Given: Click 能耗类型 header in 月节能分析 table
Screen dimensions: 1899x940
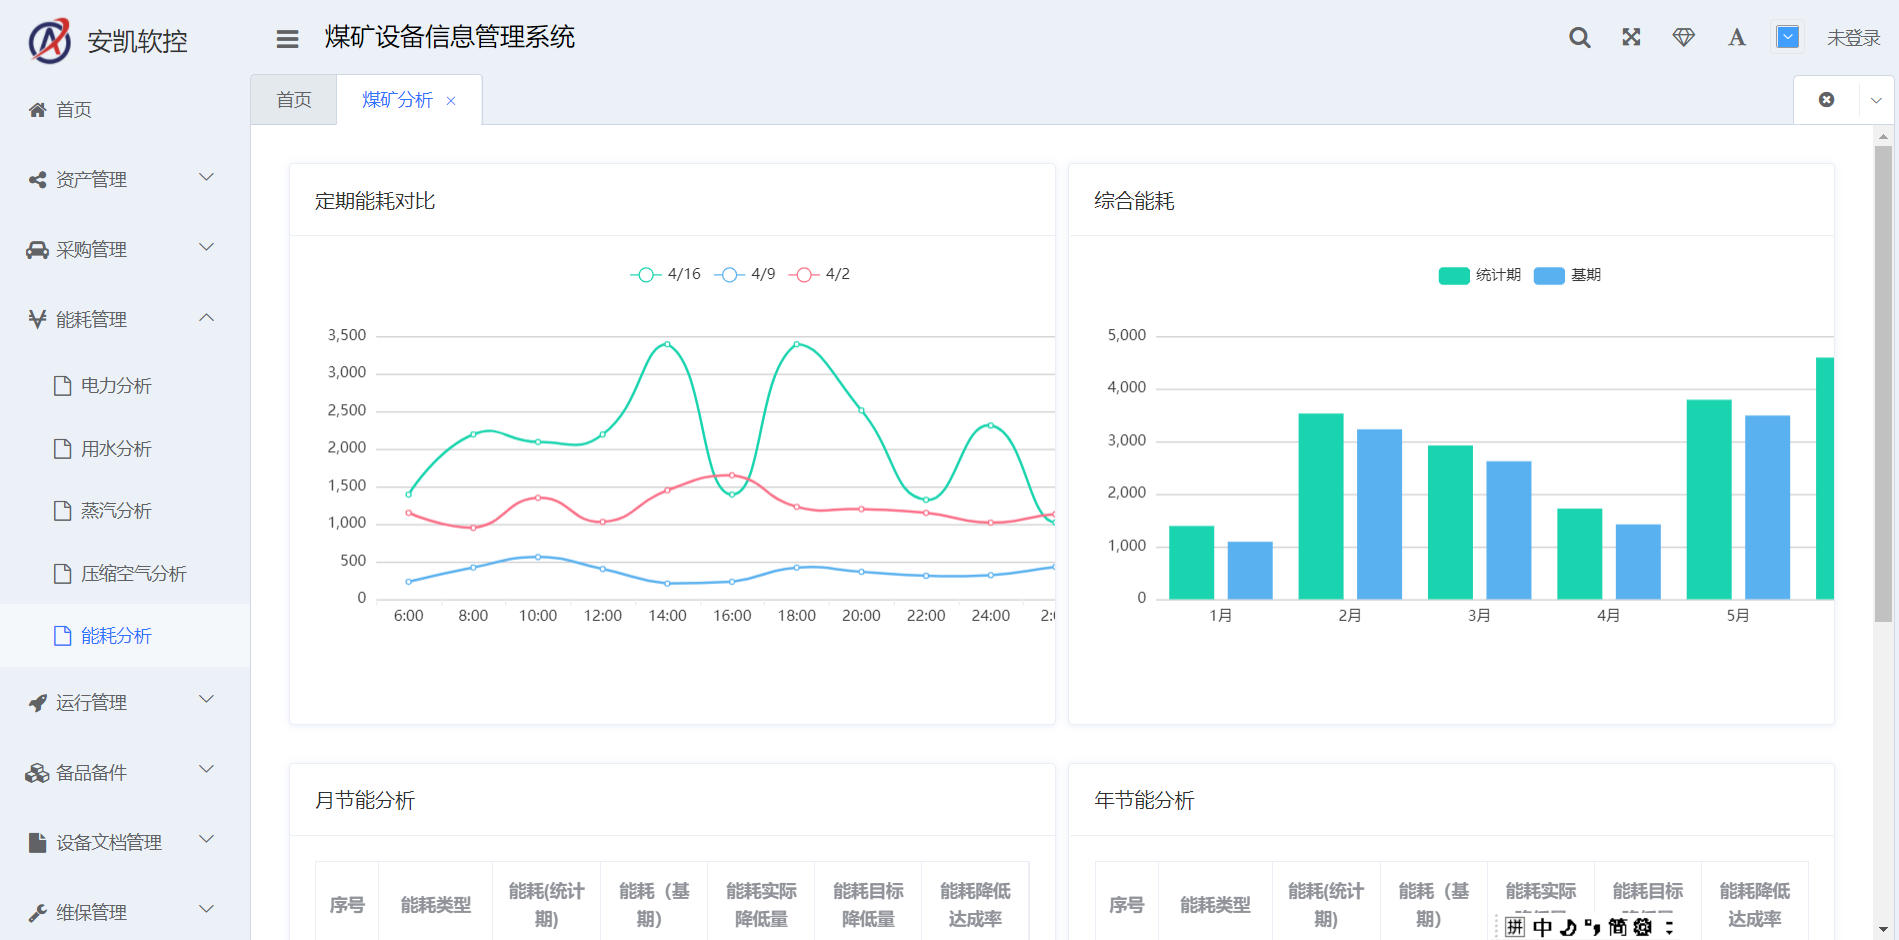Looking at the screenshot, I should [x=436, y=905].
